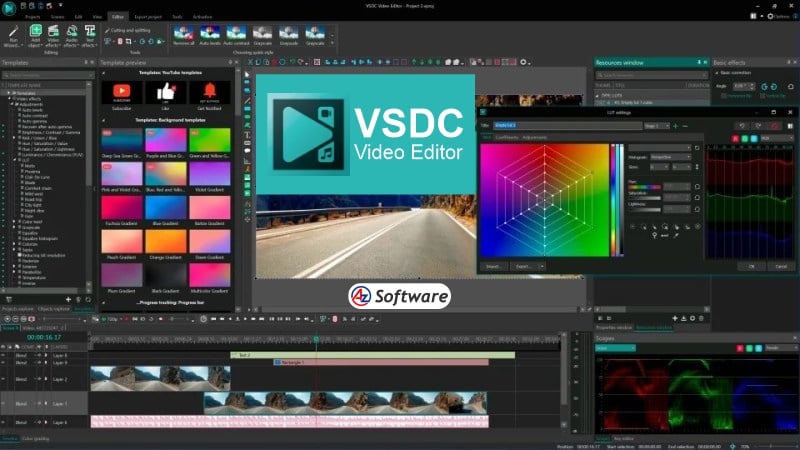
Task: Expand the Video effects tree node
Action: click(x=10, y=98)
